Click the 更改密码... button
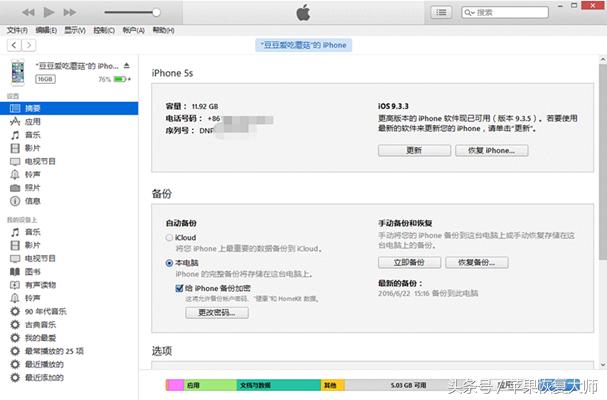Image resolution: width=607 pixels, height=400 pixels. click(217, 313)
